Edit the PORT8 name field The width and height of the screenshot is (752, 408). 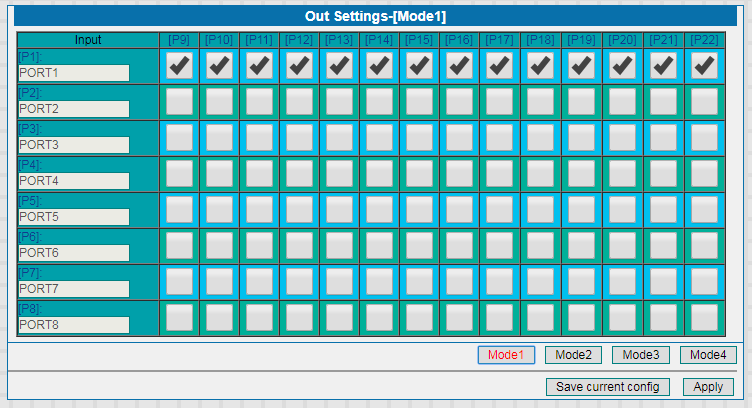(74, 325)
